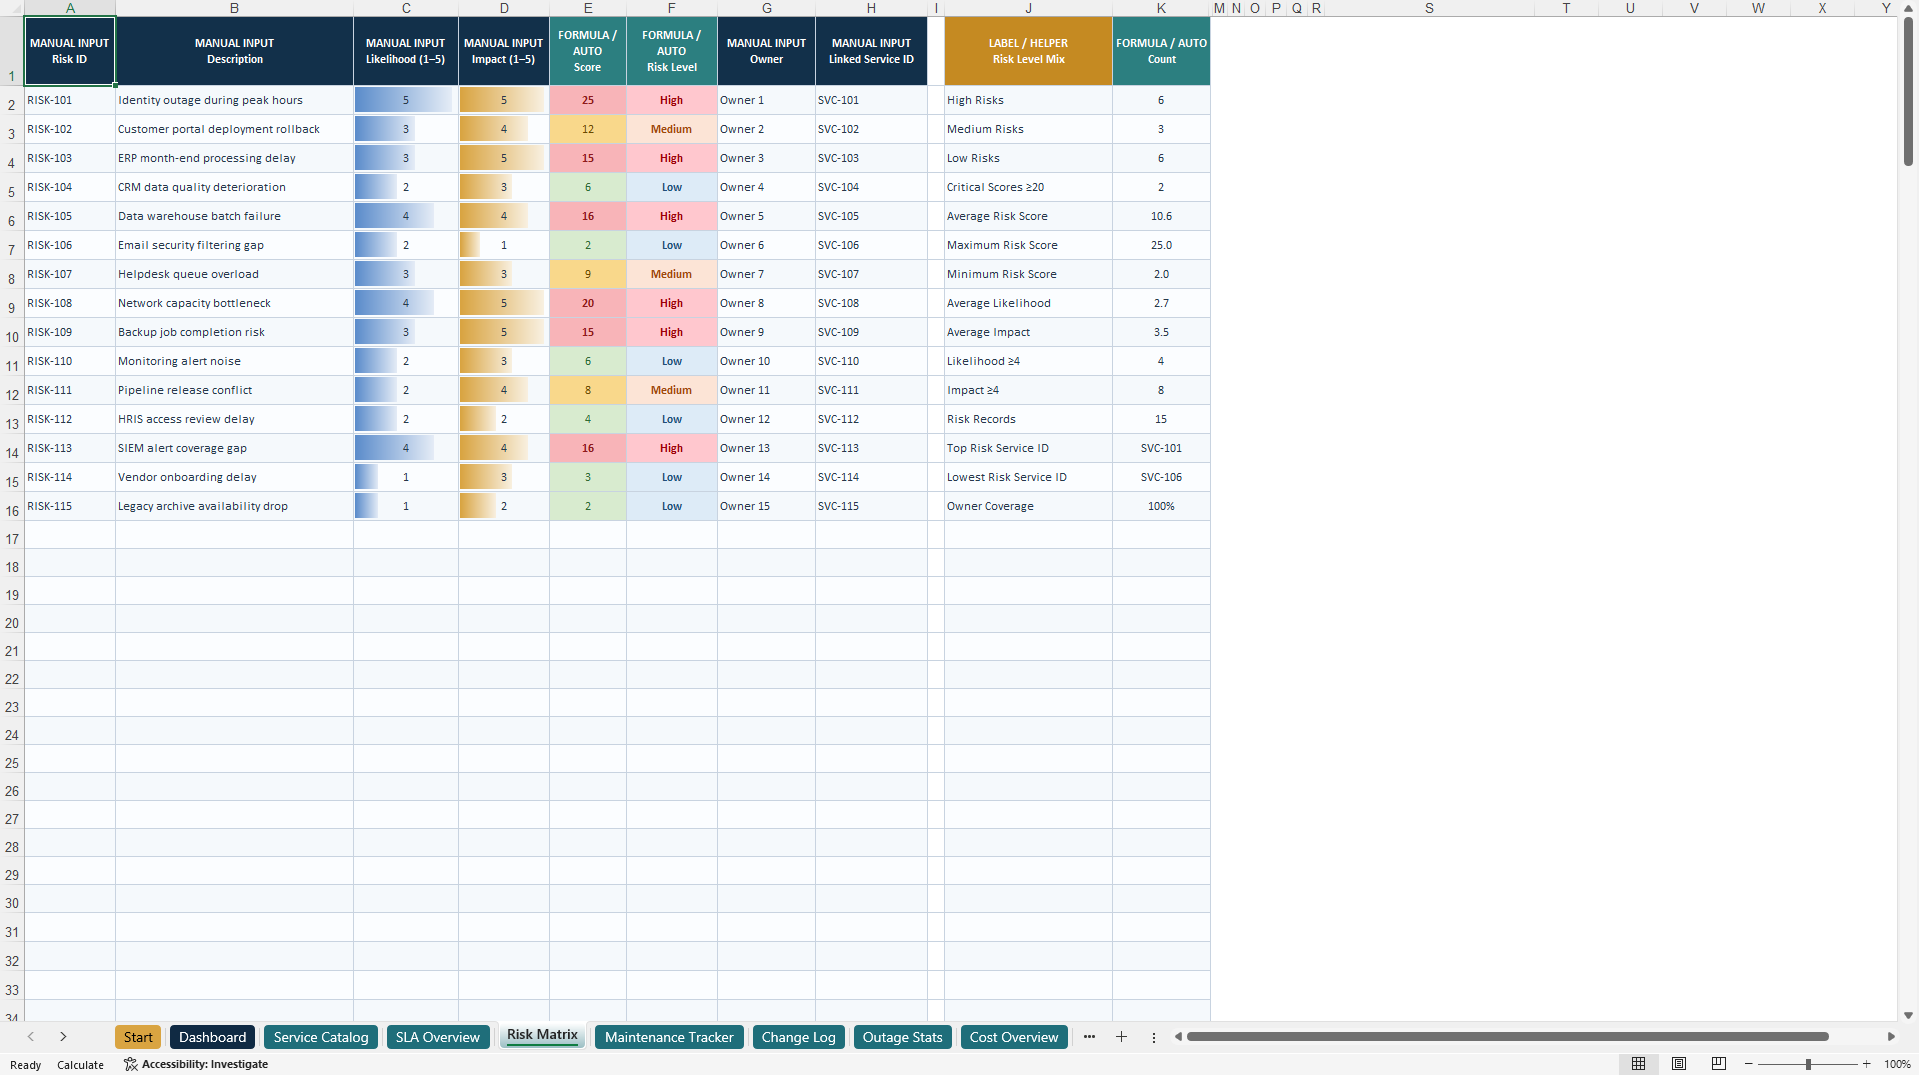Switch to Page Layout view

point(1679,1064)
